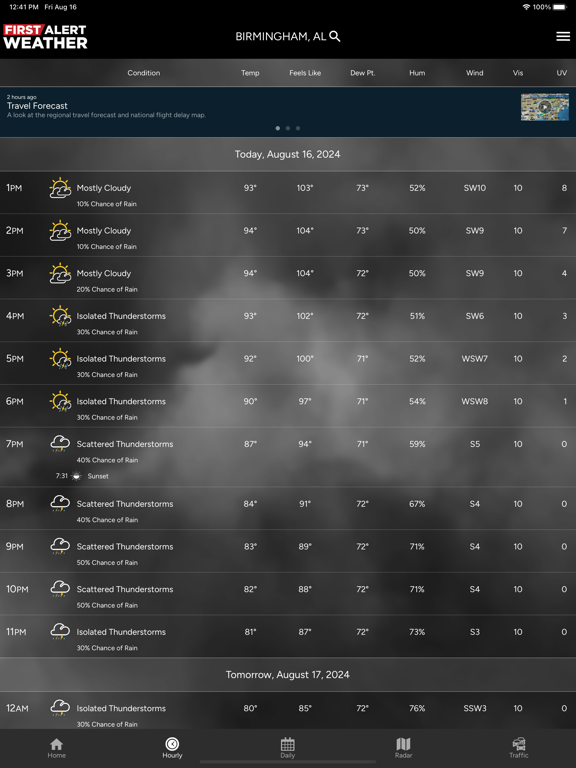The height and width of the screenshot is (768, 576).
Task: Tap the 10PM scattered thunderstorms icon
Action: point(60,589)
